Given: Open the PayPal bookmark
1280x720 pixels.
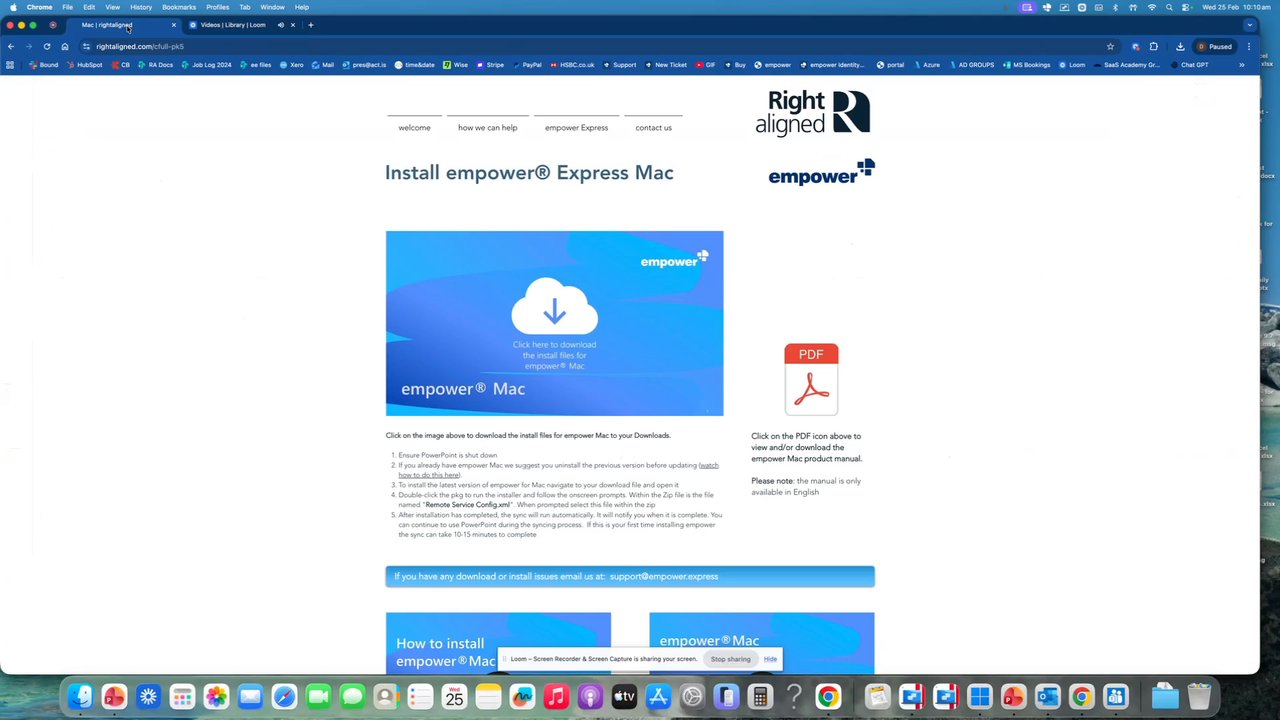Looking at the screenshot, I should coord(527,65).
